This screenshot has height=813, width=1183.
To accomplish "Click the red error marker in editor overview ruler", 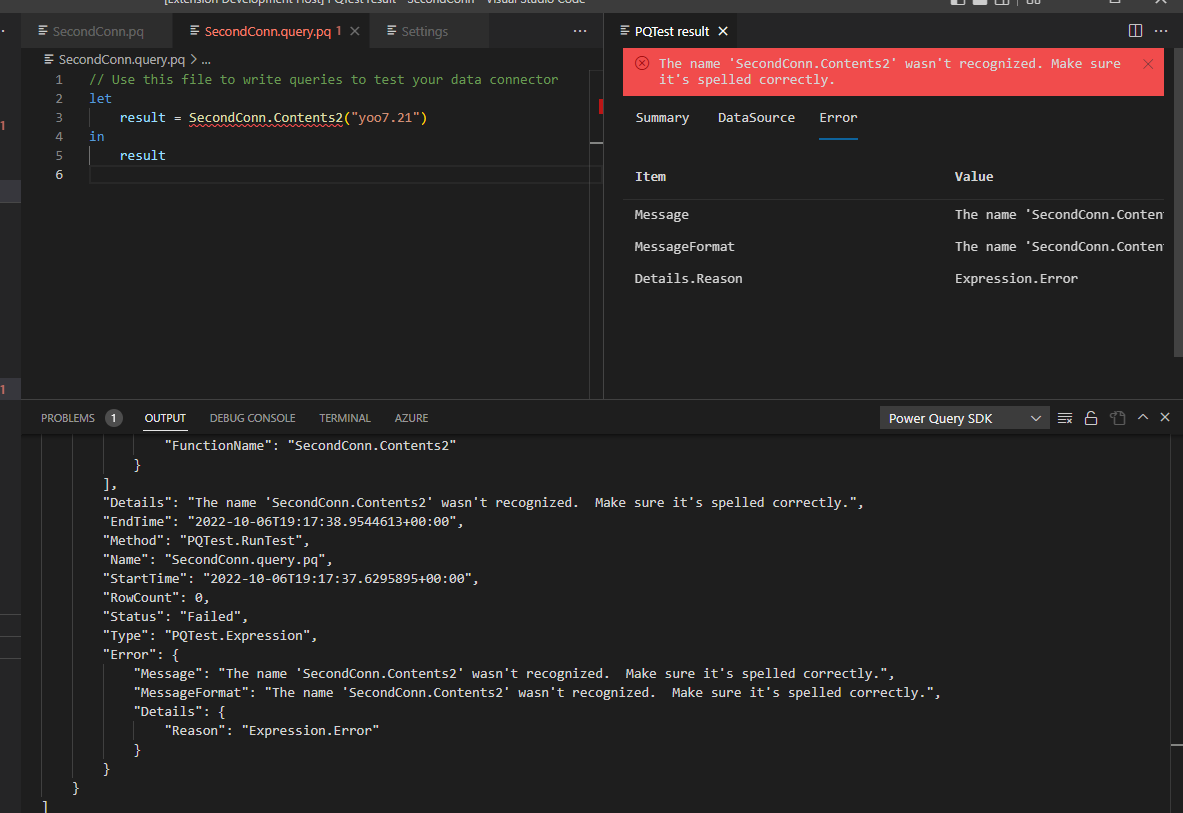I will click(601, 106).
